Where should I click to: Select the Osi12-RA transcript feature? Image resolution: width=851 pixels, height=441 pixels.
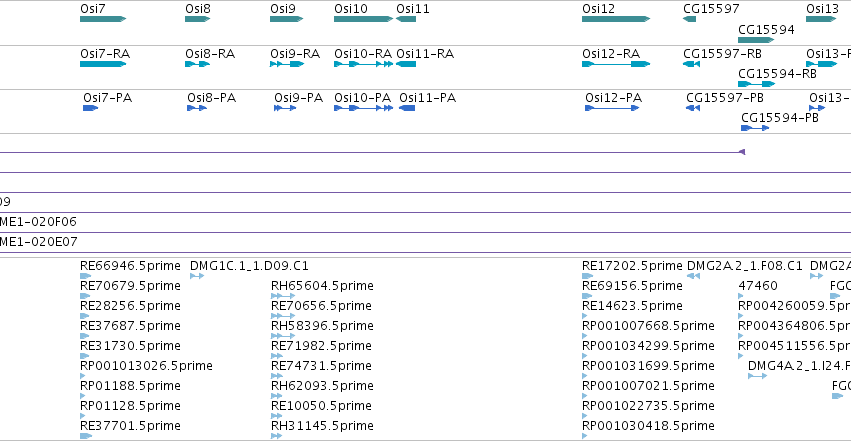click(616, 64)
